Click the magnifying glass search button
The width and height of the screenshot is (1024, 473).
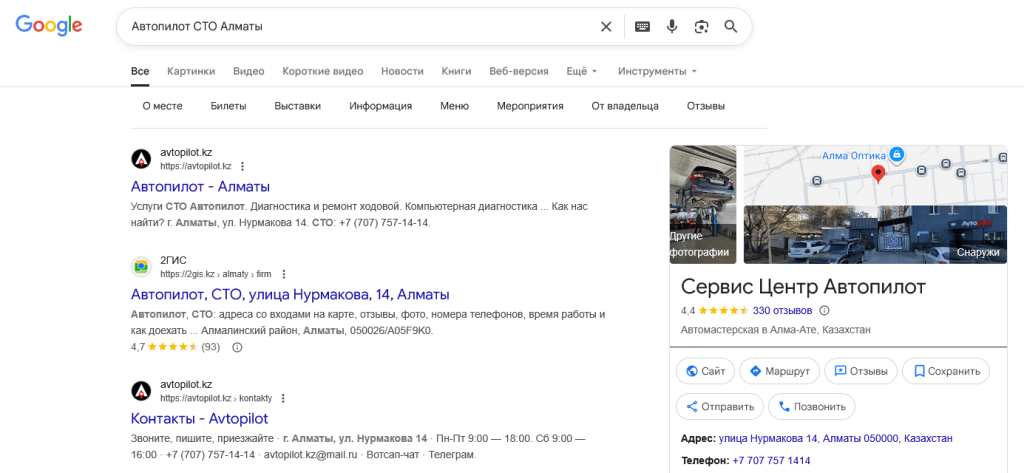click(x=731, y=27)
